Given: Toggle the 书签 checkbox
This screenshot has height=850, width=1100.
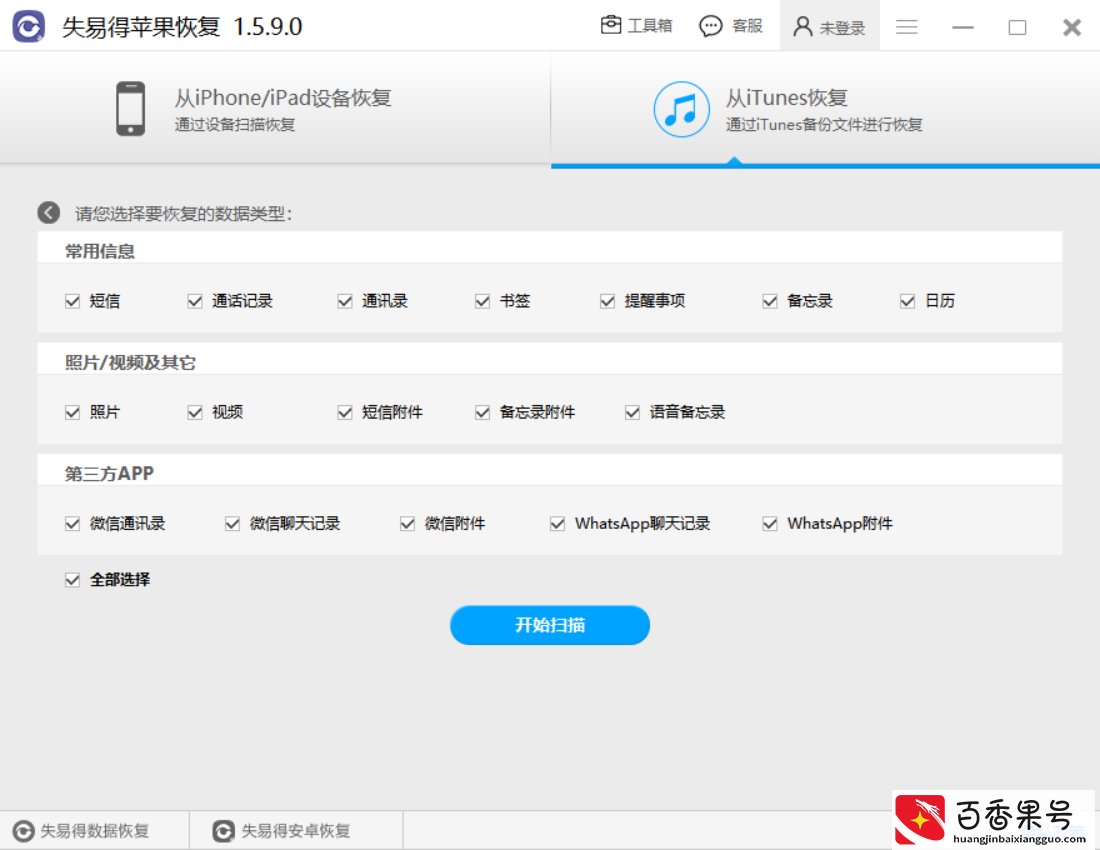Looking at the screenshot, I should point(482,301).
